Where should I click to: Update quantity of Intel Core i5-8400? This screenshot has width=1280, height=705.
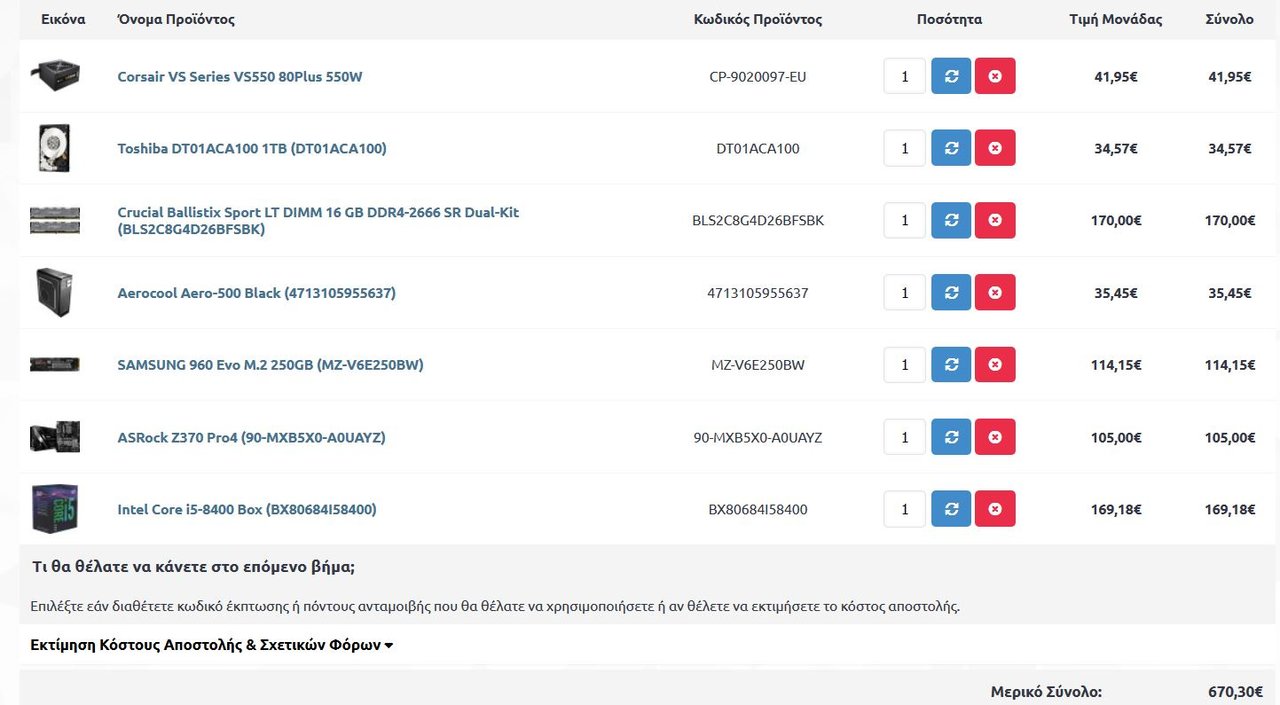click(951, 509)
